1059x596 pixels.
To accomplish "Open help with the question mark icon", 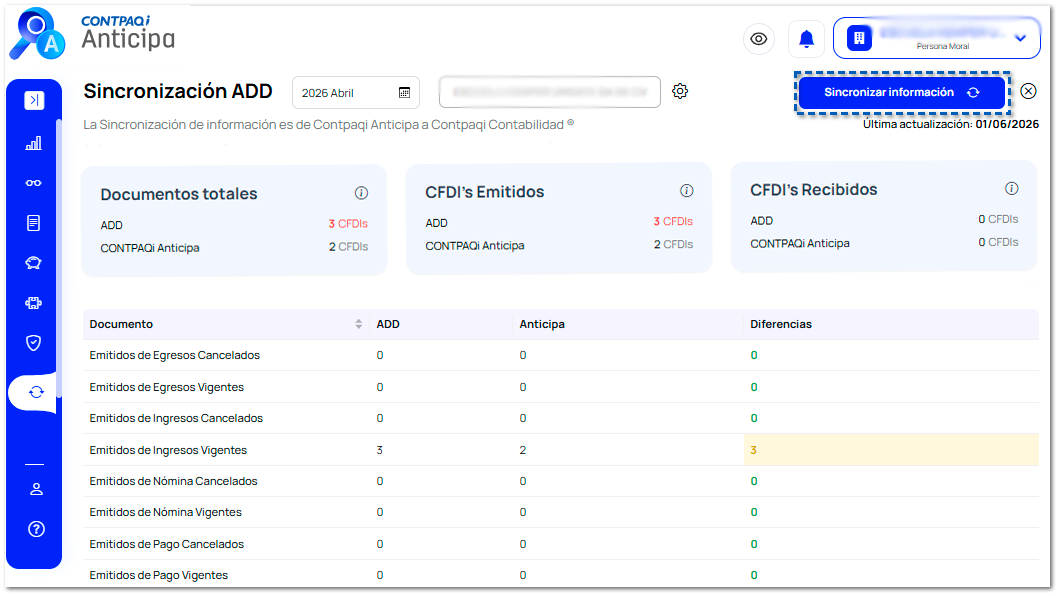I will tap(36, 529).
